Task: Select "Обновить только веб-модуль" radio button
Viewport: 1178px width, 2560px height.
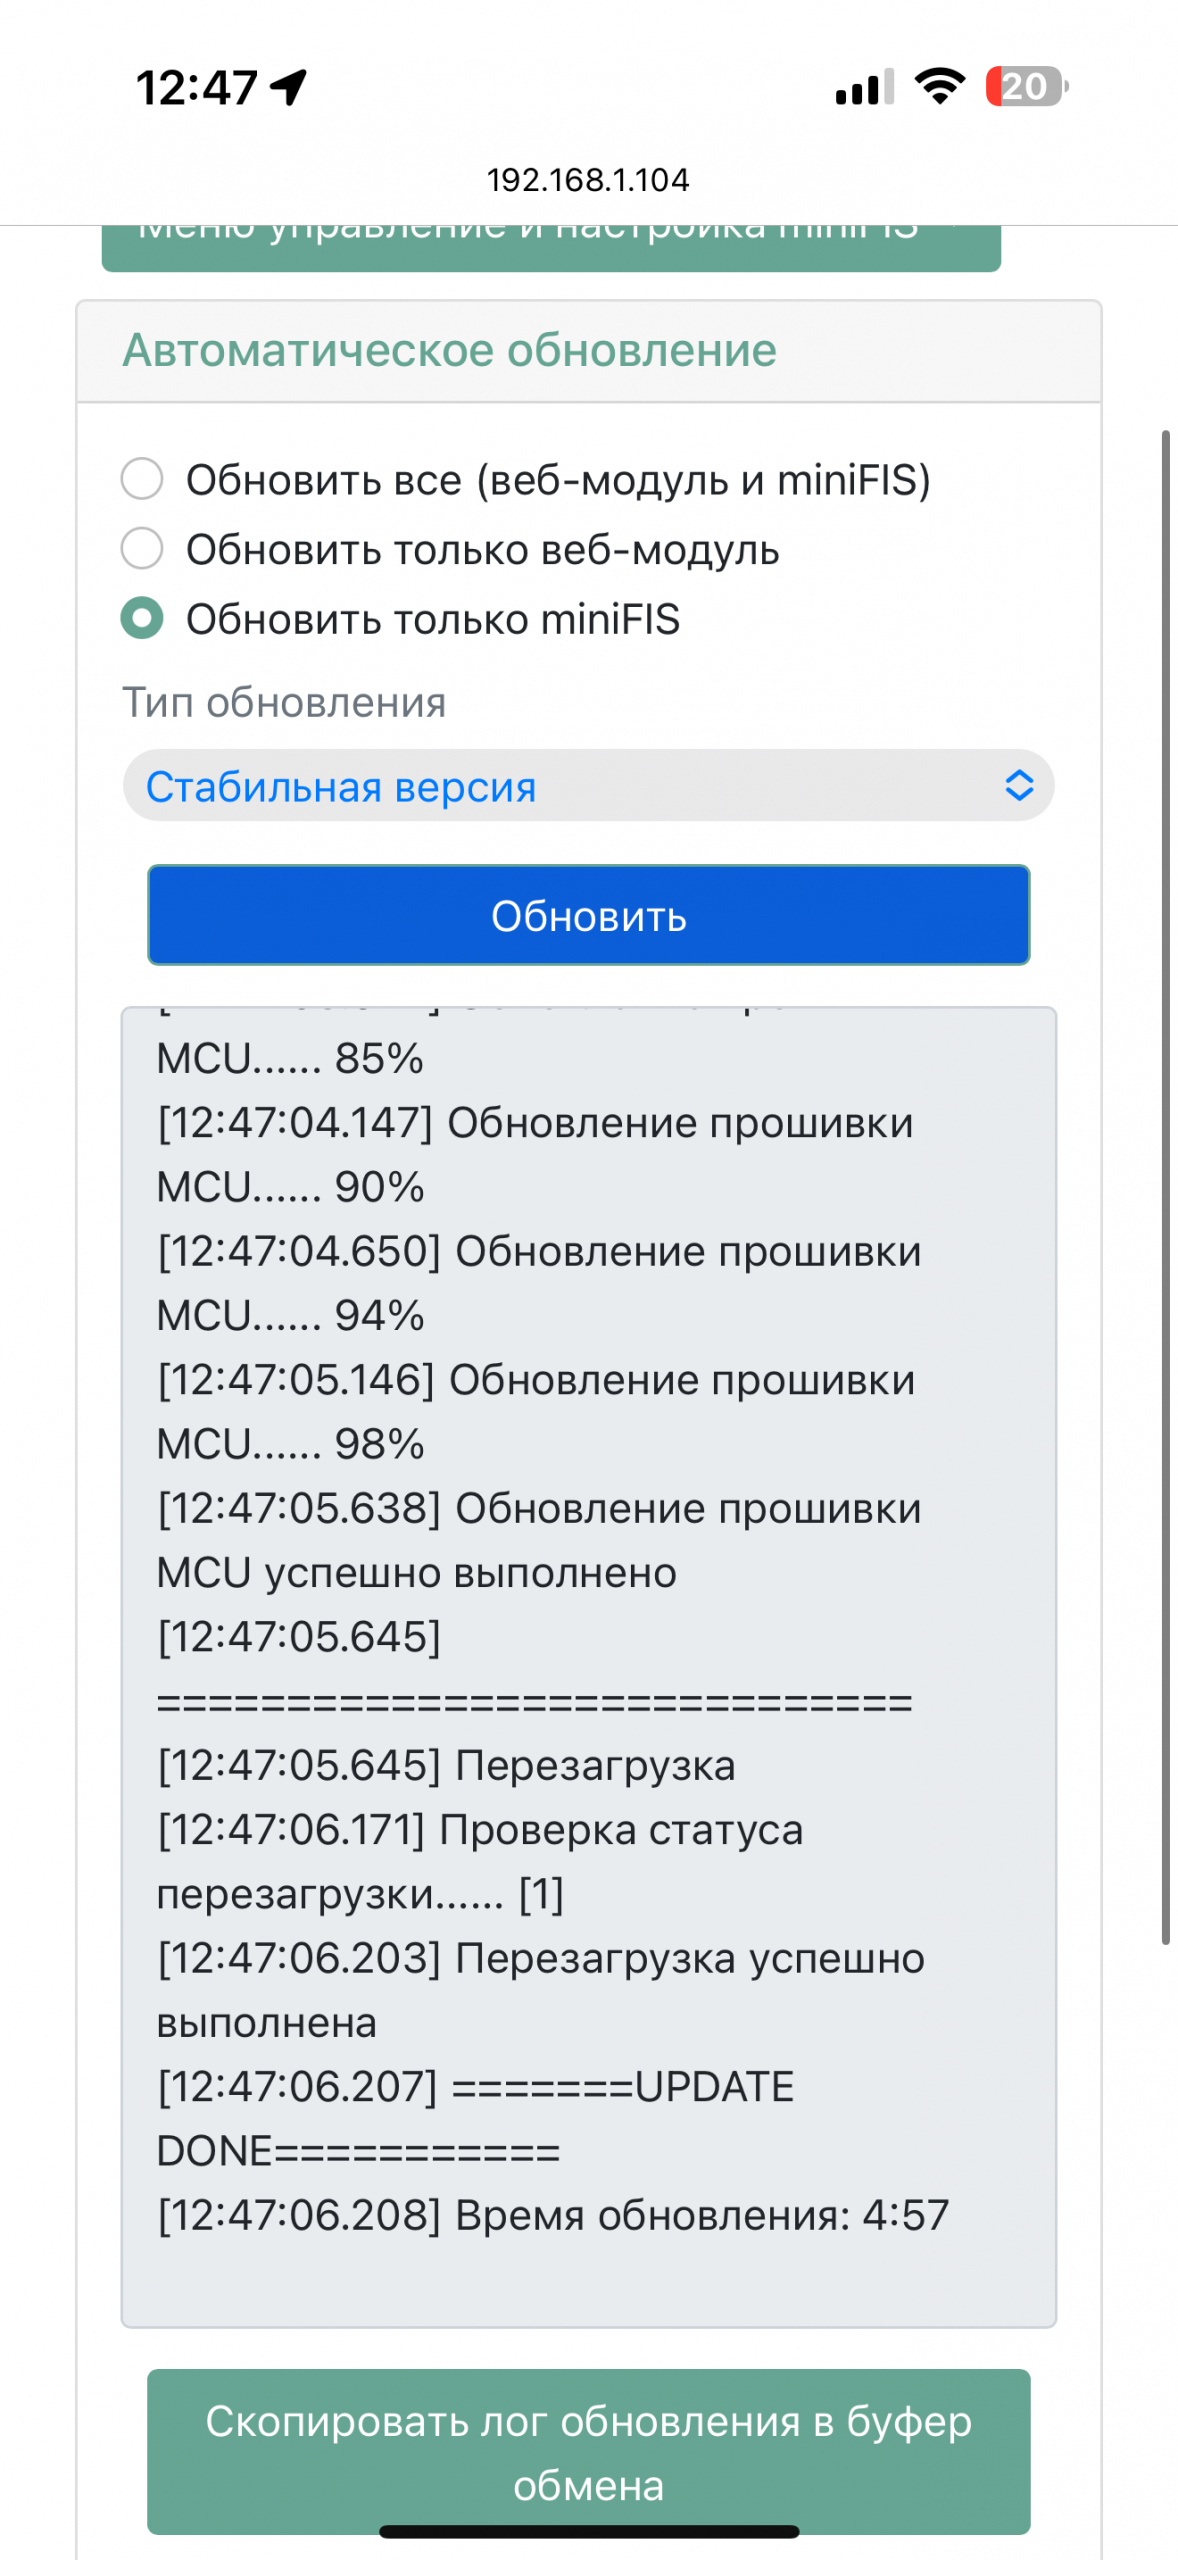Action: pos(142,549)
